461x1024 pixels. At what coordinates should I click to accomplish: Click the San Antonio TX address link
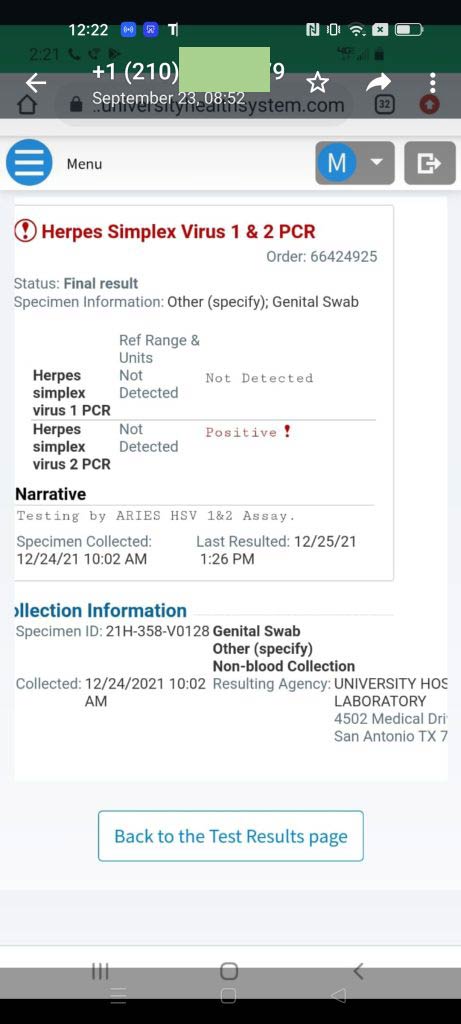[390, 736]
